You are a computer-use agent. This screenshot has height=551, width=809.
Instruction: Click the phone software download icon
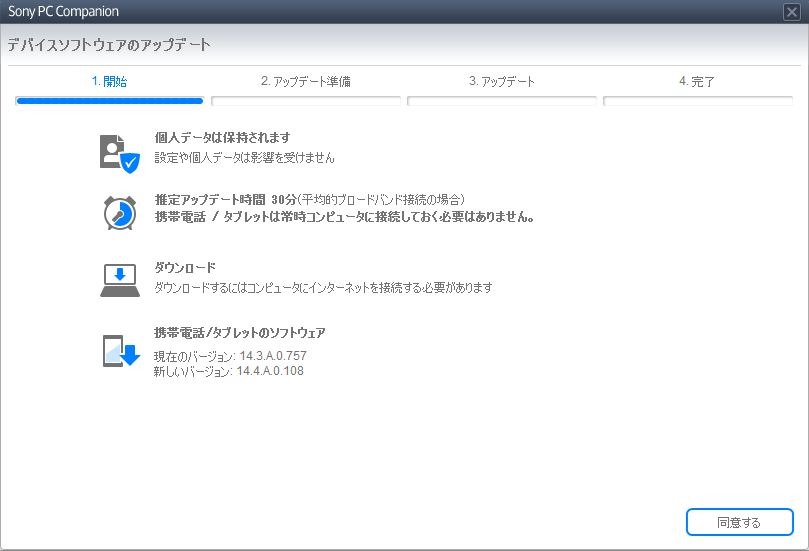pos(121,351)
